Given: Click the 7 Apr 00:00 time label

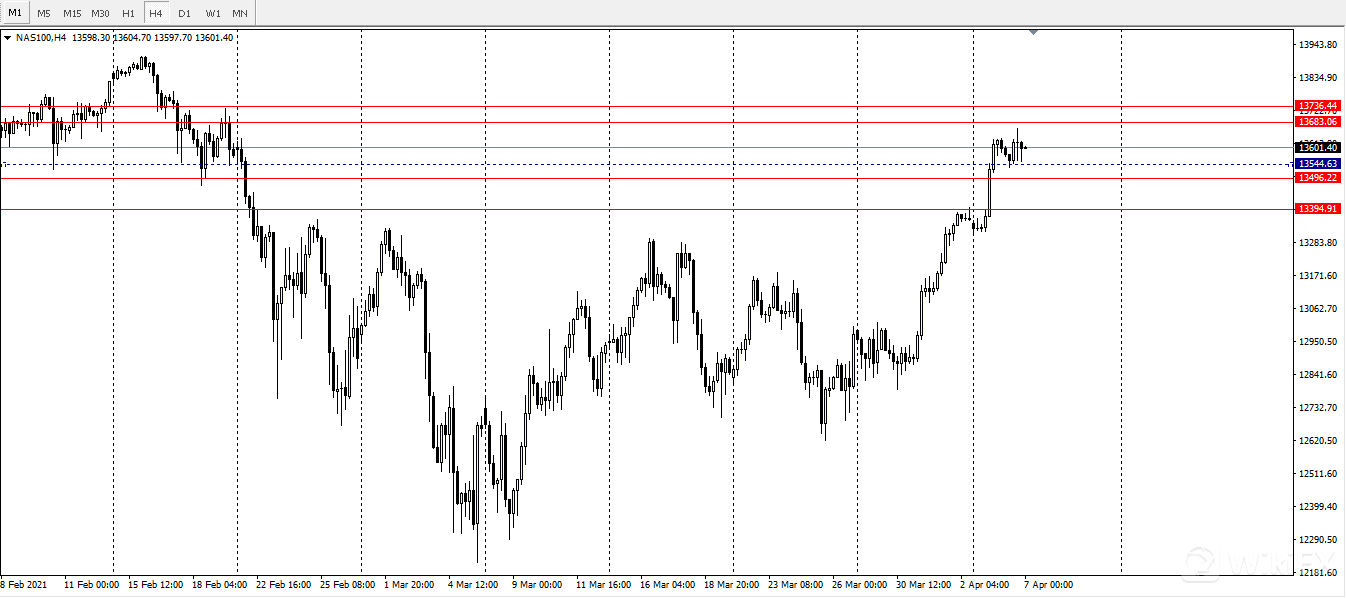Looking at the screenshot, I should coord(1047,584).
